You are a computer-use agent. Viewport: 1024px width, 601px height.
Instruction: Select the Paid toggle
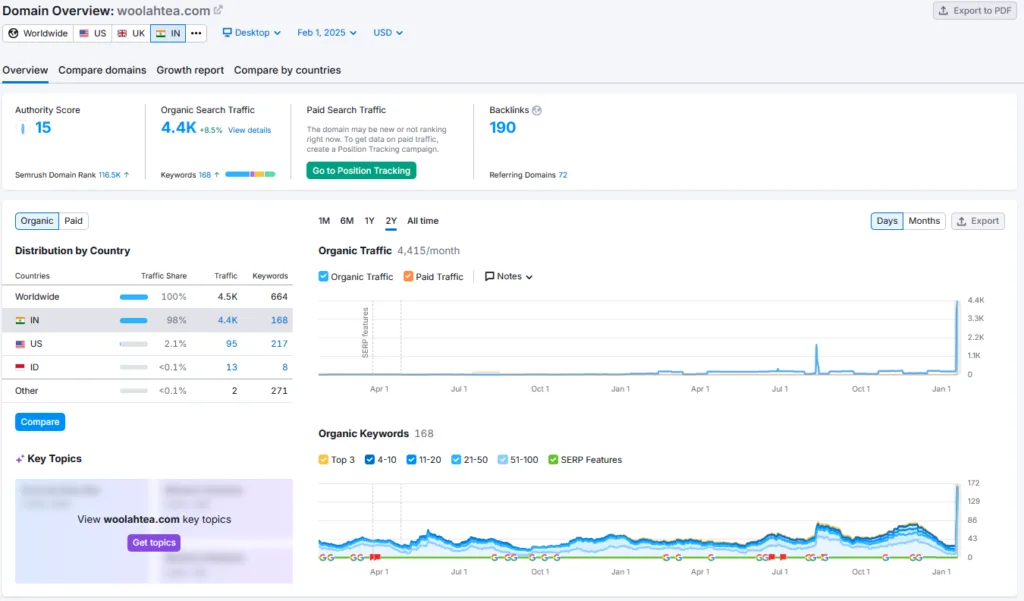coord(74,221)
